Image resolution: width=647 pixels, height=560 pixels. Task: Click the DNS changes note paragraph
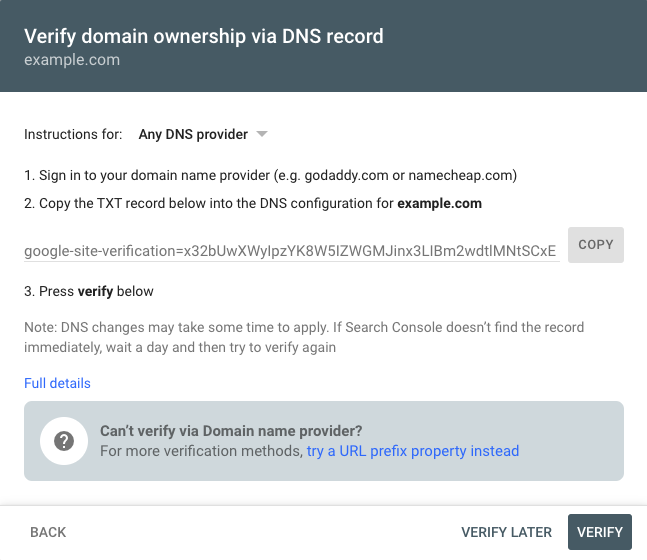click(304, 337)
